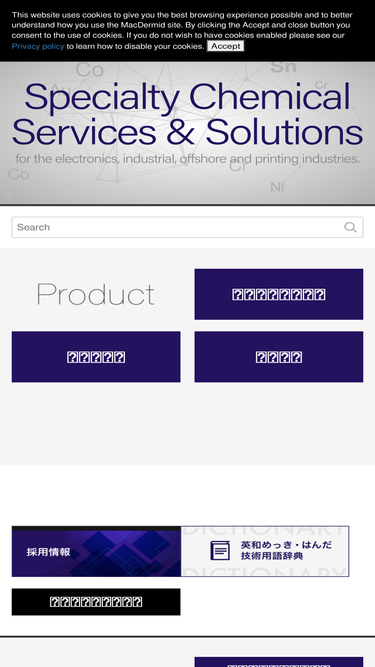The image size is (375, 667).
Task: Click the left purple button below Product
Action: [96, 357]
